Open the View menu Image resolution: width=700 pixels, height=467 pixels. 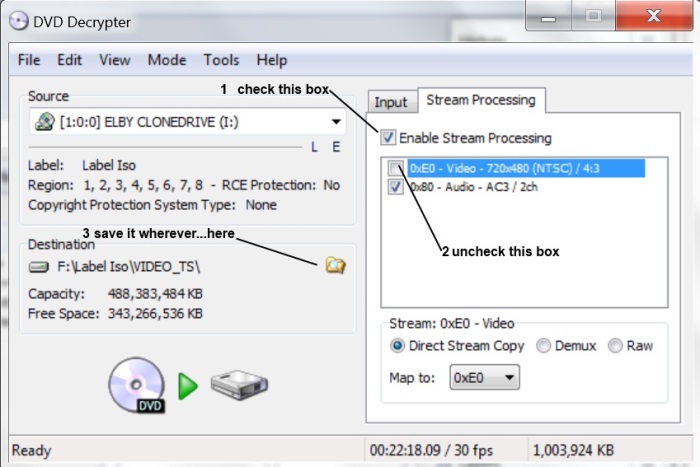[x=115, y=60]
